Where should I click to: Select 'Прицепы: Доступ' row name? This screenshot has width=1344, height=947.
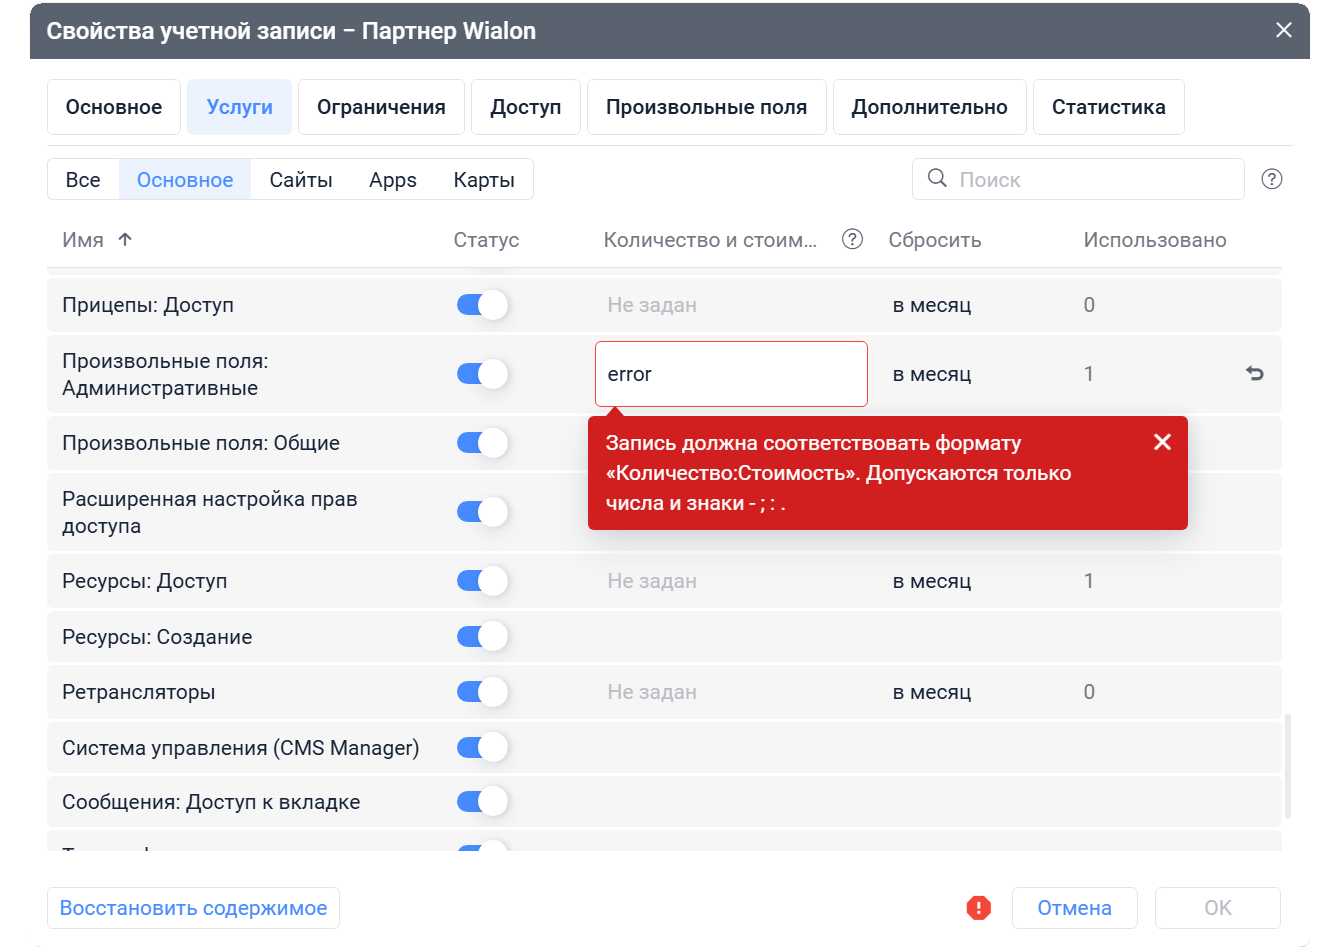tap(148, 305)
